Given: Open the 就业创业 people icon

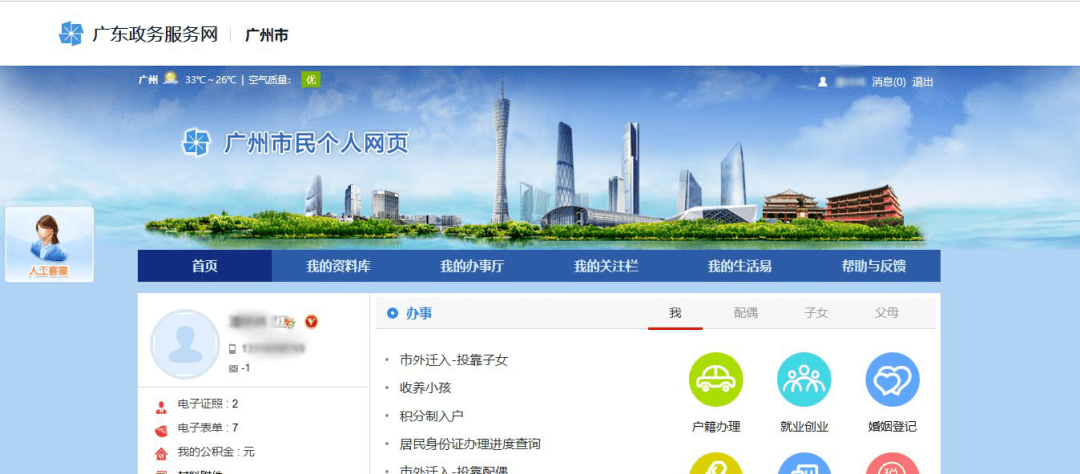Looking at the screenshot, I should pos(804,380).
